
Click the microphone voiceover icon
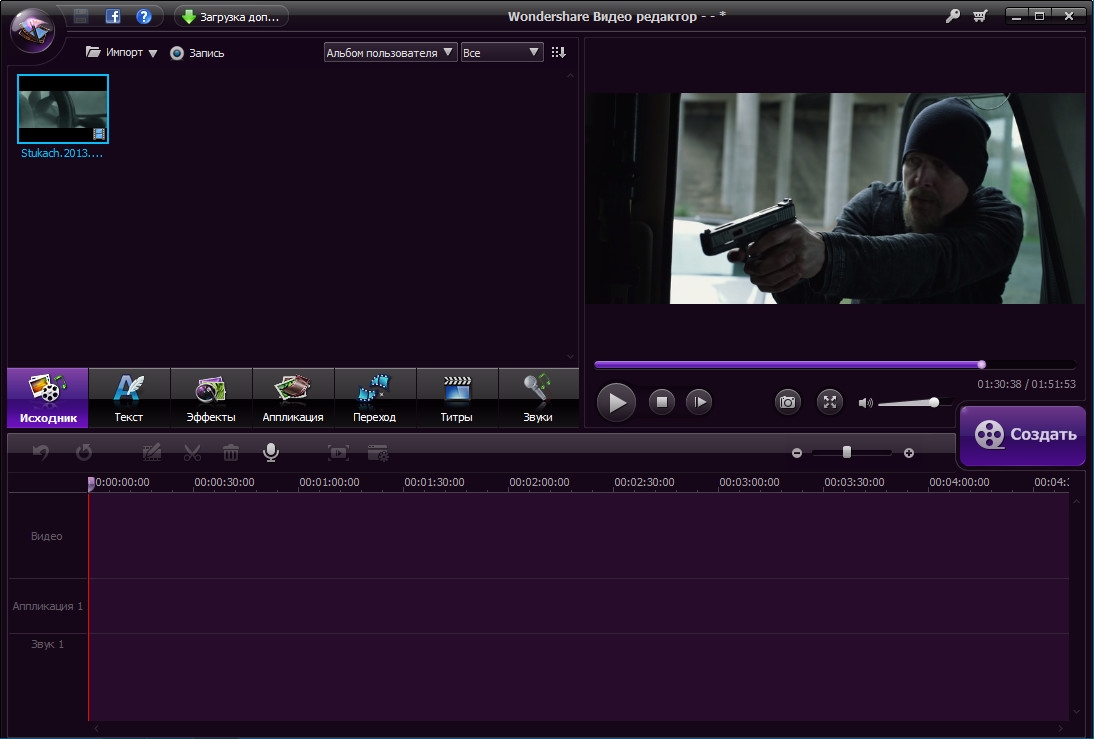(x=270, y=453)
